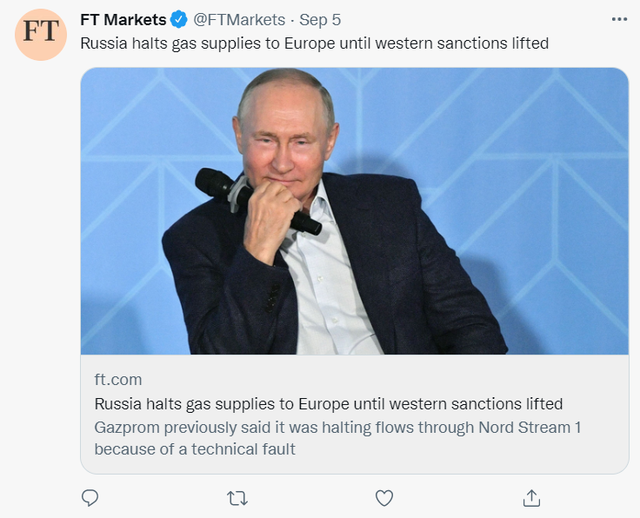The image size is (640, 518).
Task: Share the tweet via the share icon
Action: [x=532, y=497]
